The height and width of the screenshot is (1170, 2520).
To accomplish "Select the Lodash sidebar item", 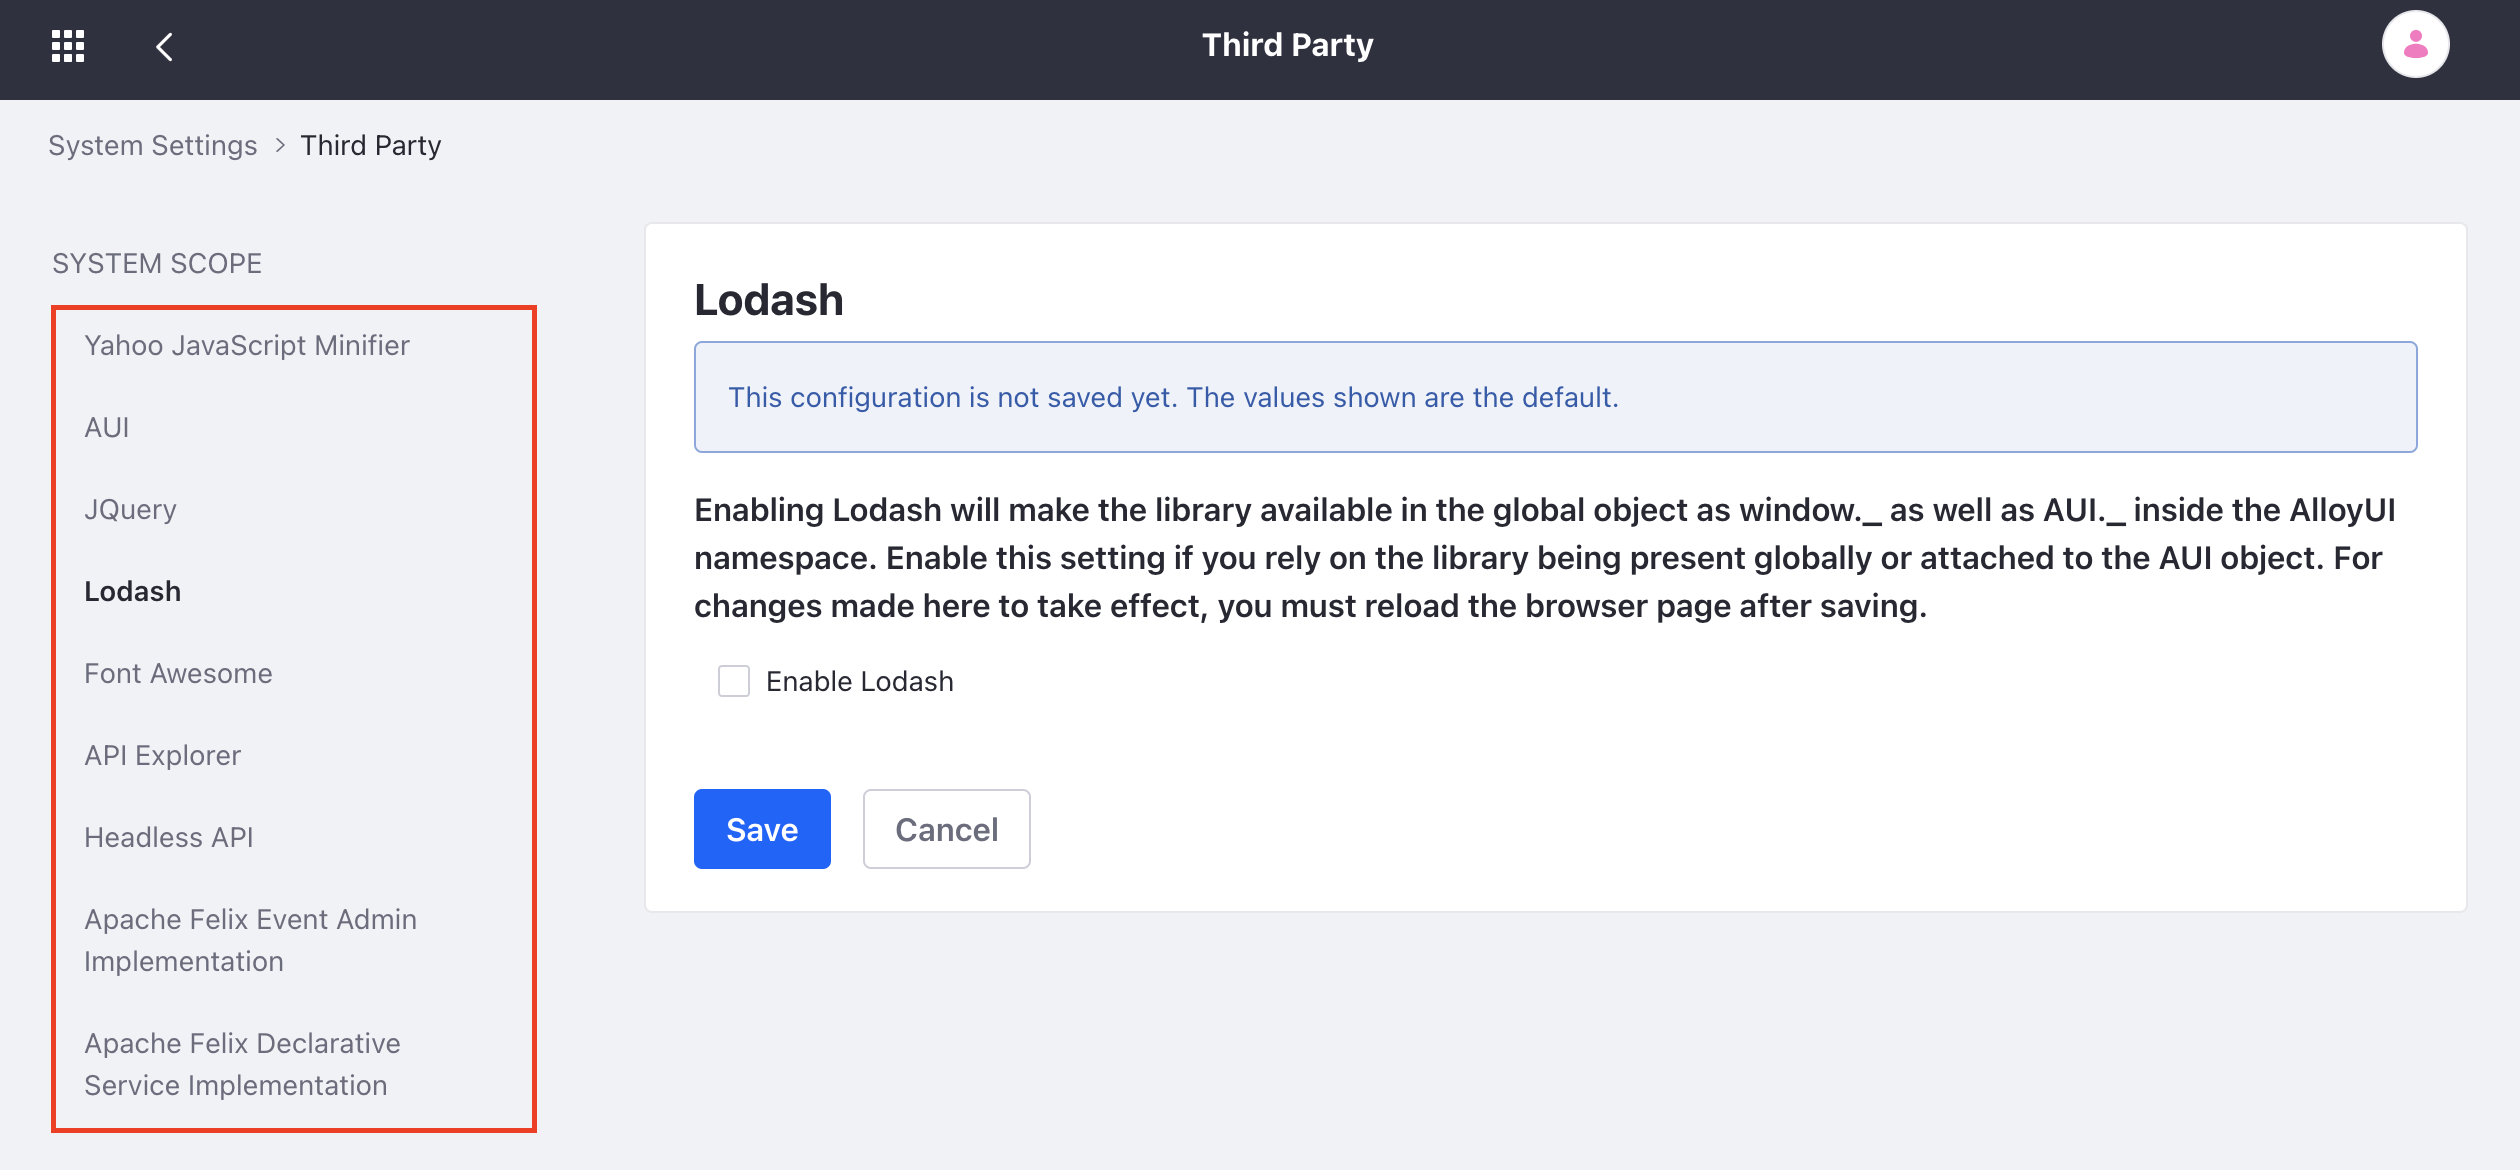I will click(132, 591).
